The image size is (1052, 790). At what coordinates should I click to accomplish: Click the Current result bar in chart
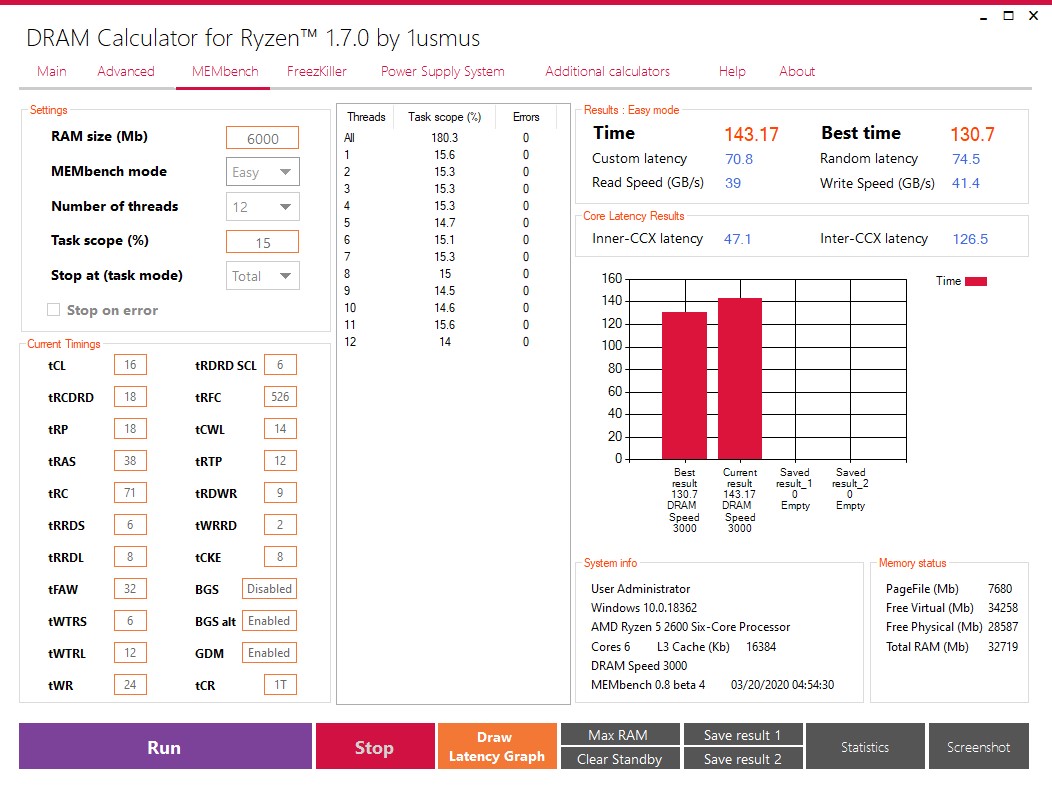point(740,379)
